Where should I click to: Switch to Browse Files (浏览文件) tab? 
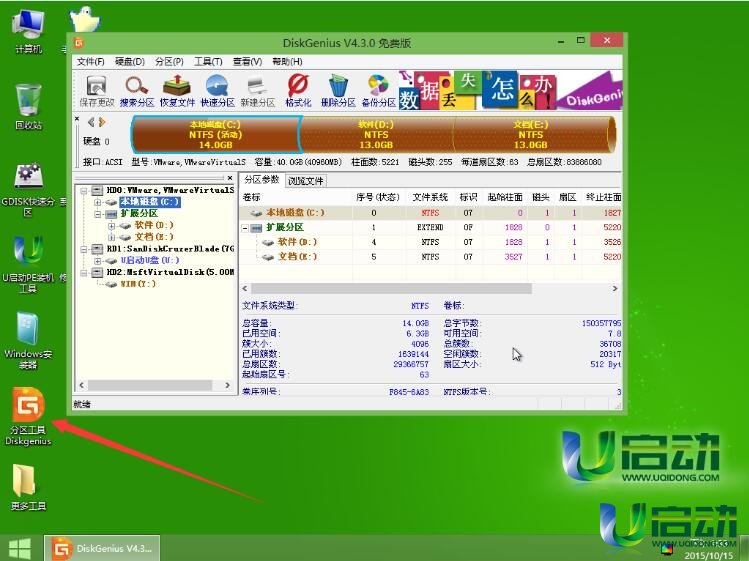click(x=306, y=181)
